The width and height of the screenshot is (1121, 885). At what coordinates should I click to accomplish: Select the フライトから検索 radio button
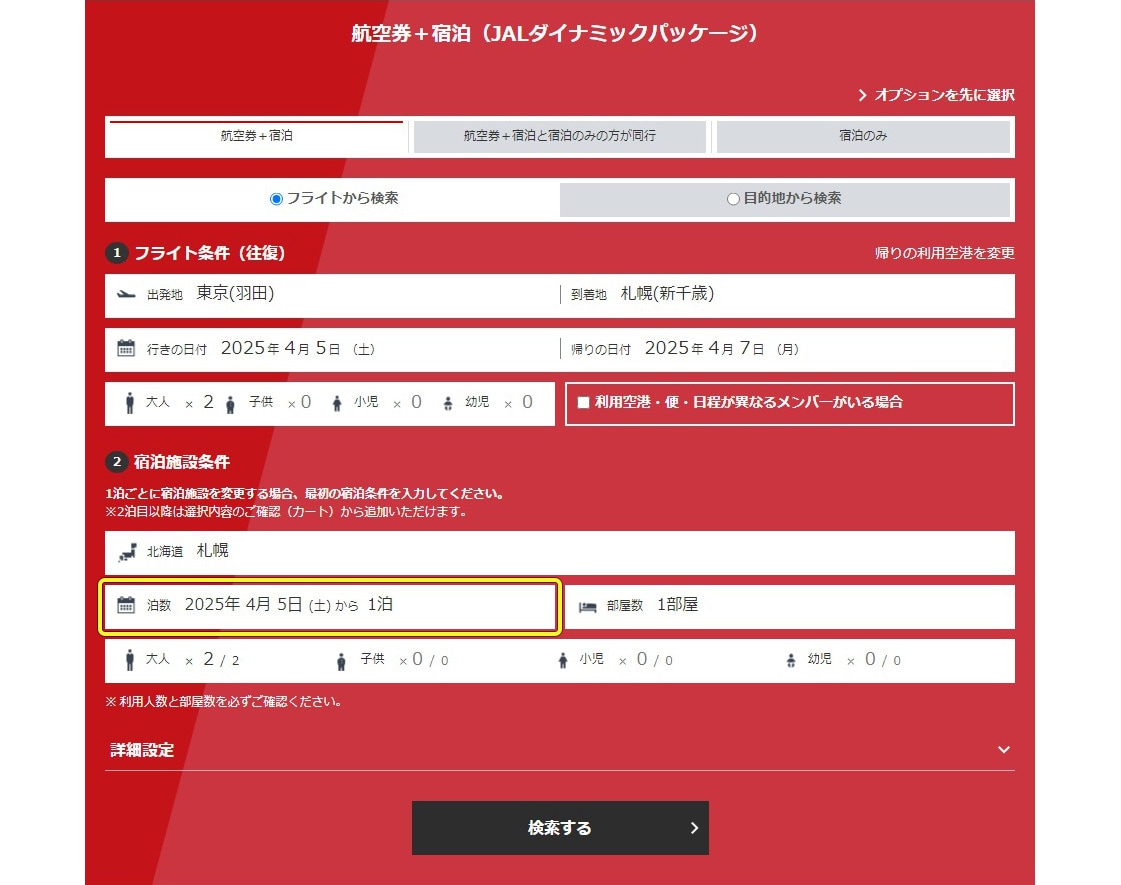point(276,199)
